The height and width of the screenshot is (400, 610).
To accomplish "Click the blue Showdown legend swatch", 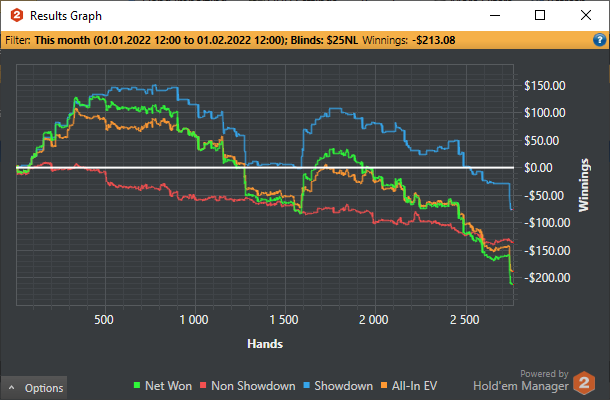I will click(x=306, y=386).
